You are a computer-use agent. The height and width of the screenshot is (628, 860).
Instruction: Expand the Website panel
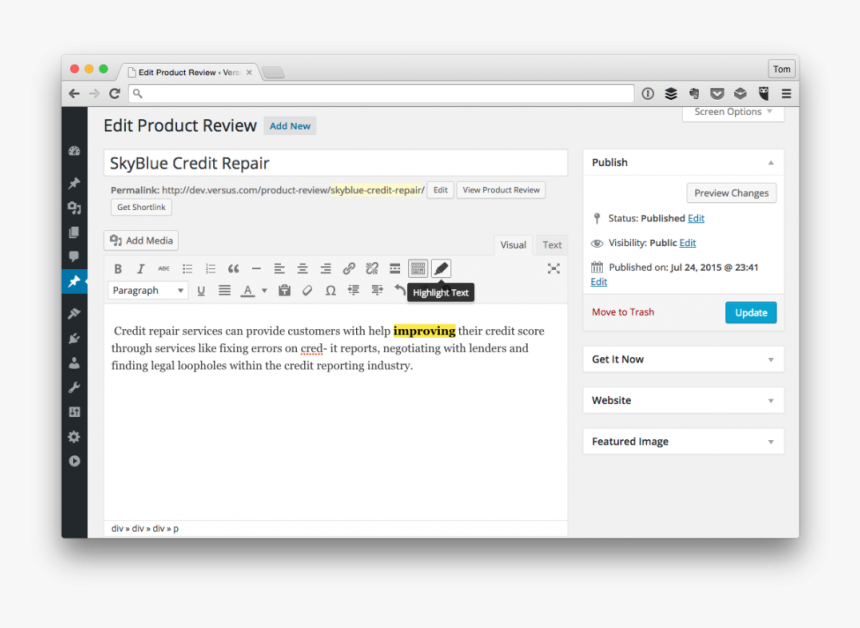[771, 401]
